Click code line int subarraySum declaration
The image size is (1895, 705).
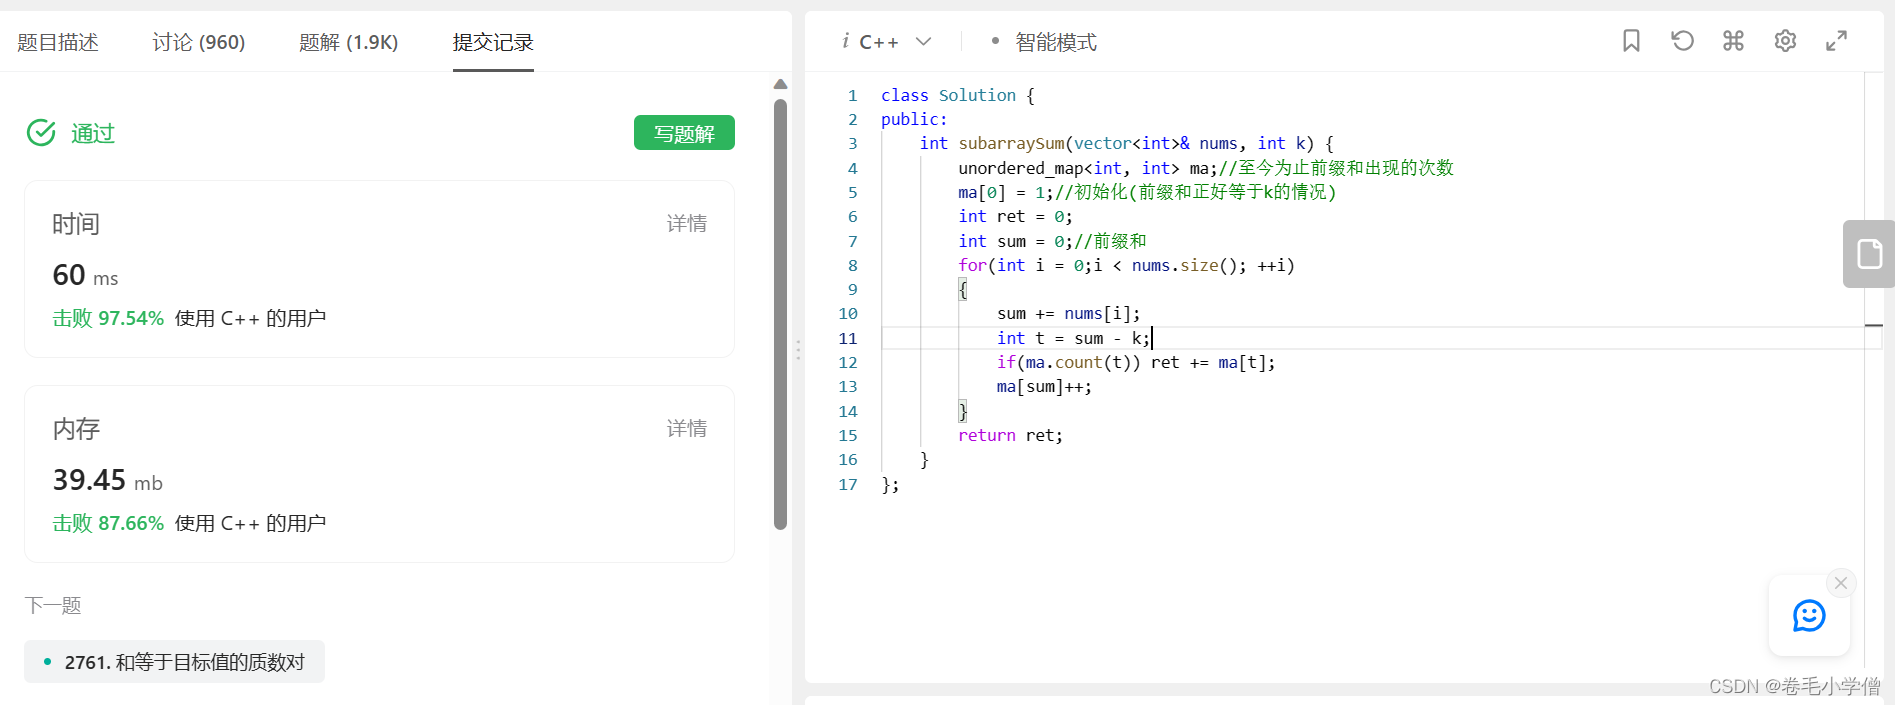pyautogui.click(x=1126, y=143)
